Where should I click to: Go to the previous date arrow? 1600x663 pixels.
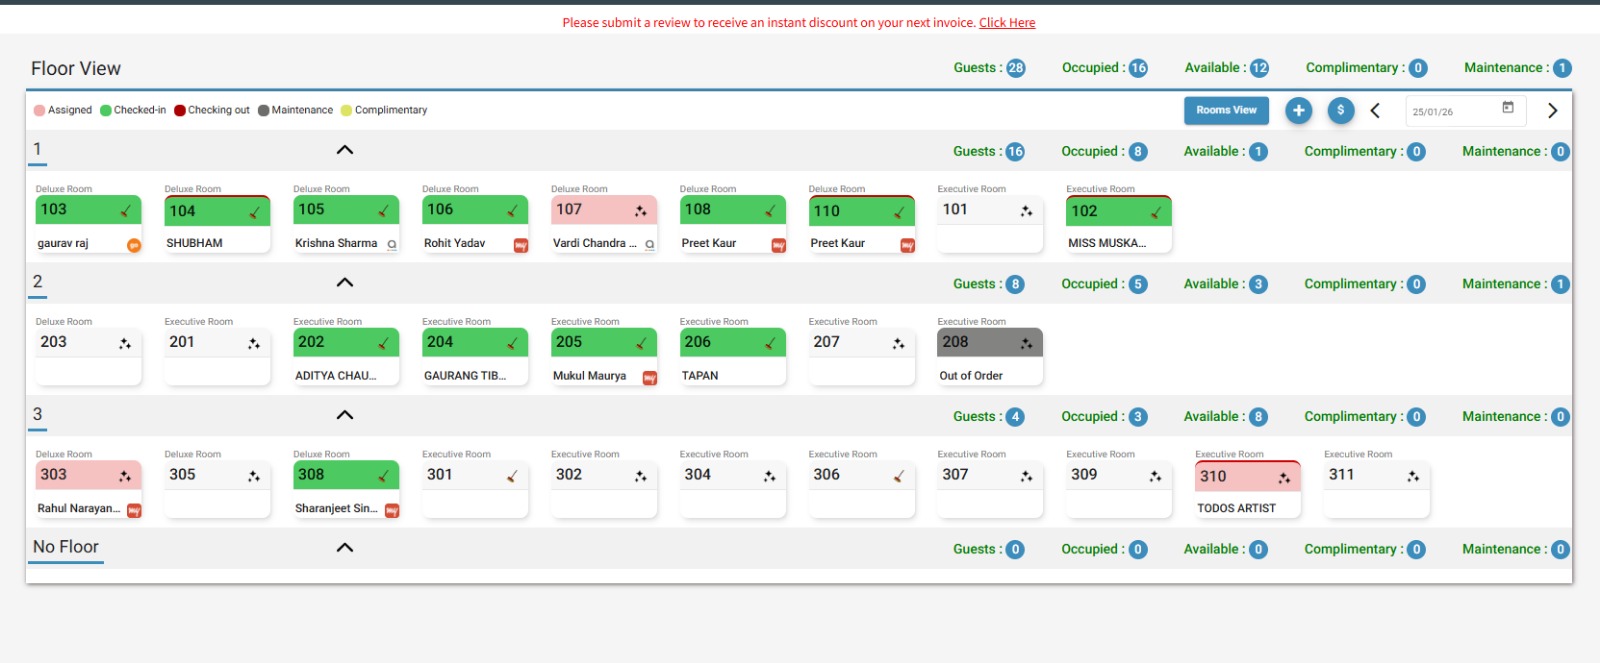point(1375,111)
